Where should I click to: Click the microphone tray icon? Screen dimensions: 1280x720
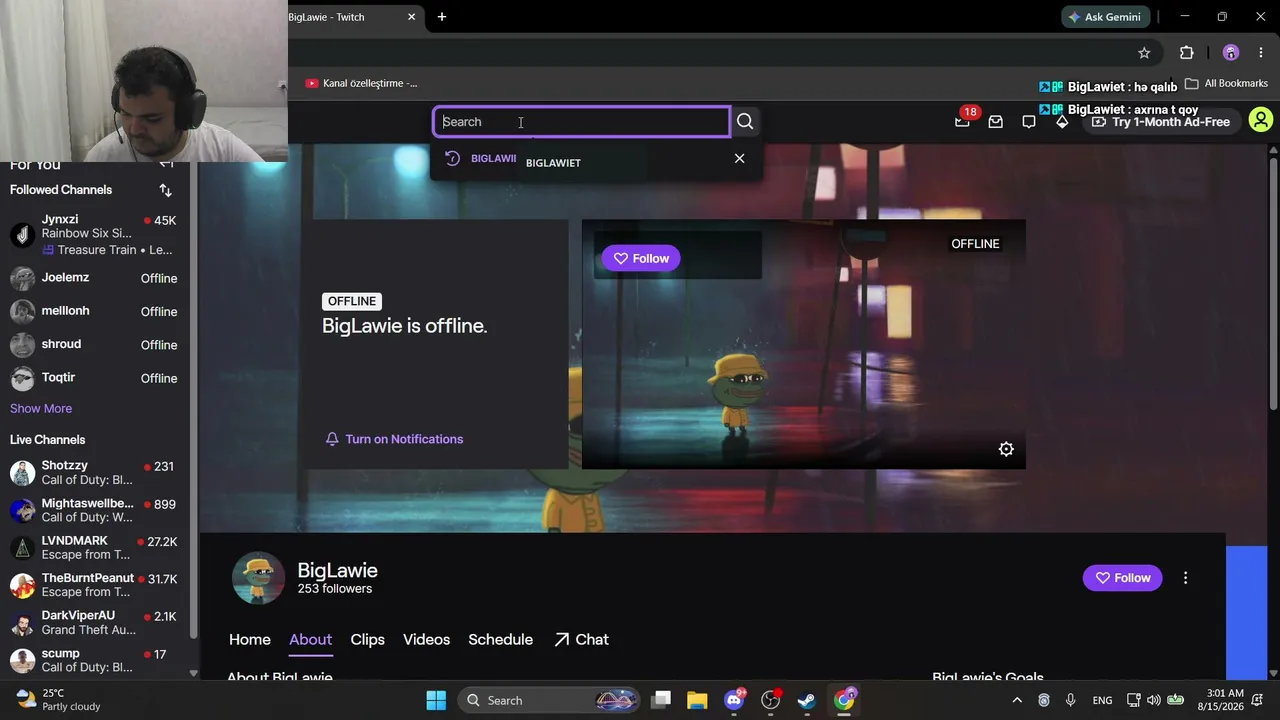[x=1070, y=700]
